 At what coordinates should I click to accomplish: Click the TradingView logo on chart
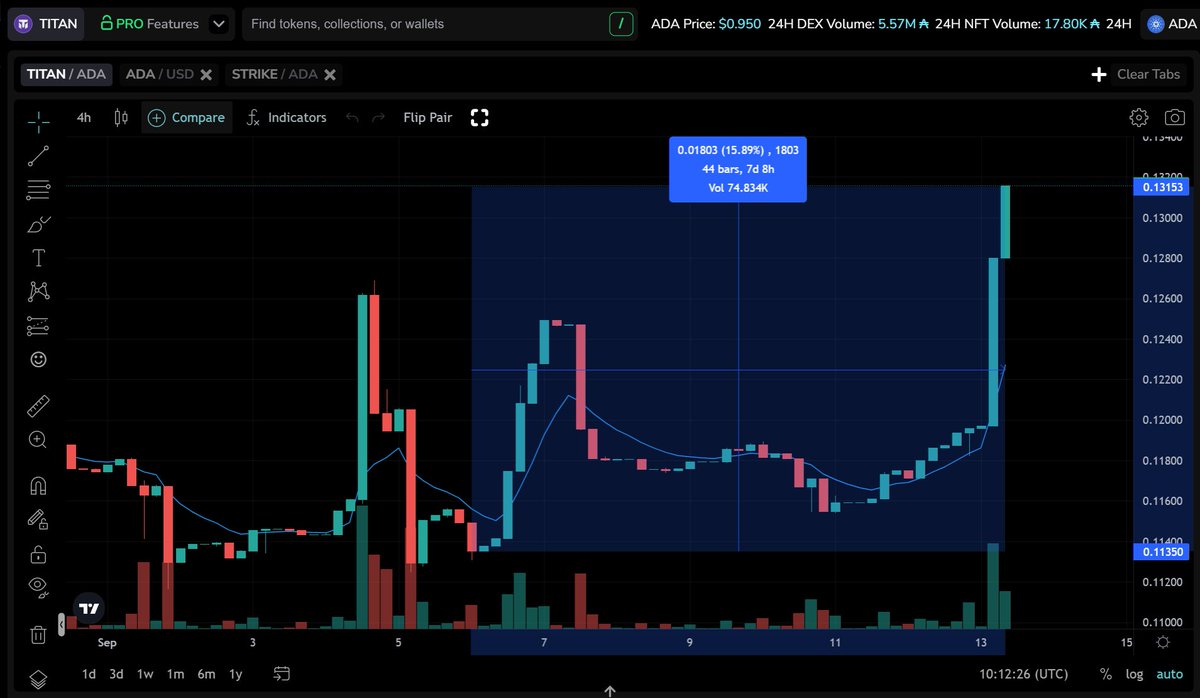(90, 608)
